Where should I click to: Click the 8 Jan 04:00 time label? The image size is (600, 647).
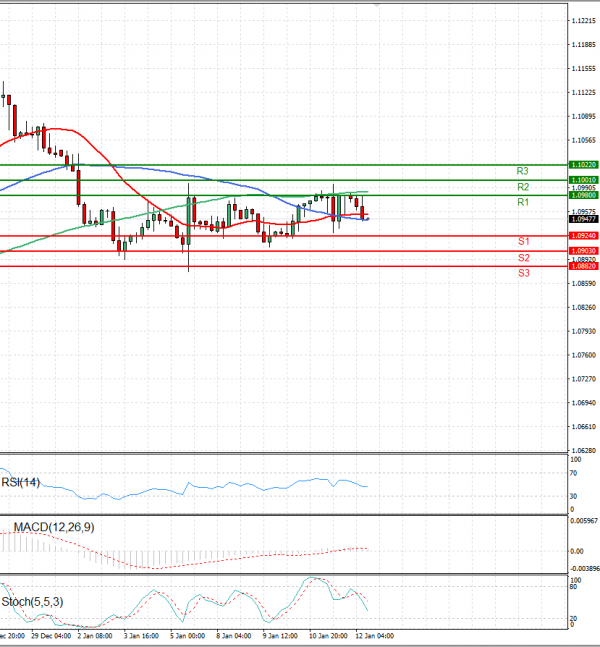point(234,636)
